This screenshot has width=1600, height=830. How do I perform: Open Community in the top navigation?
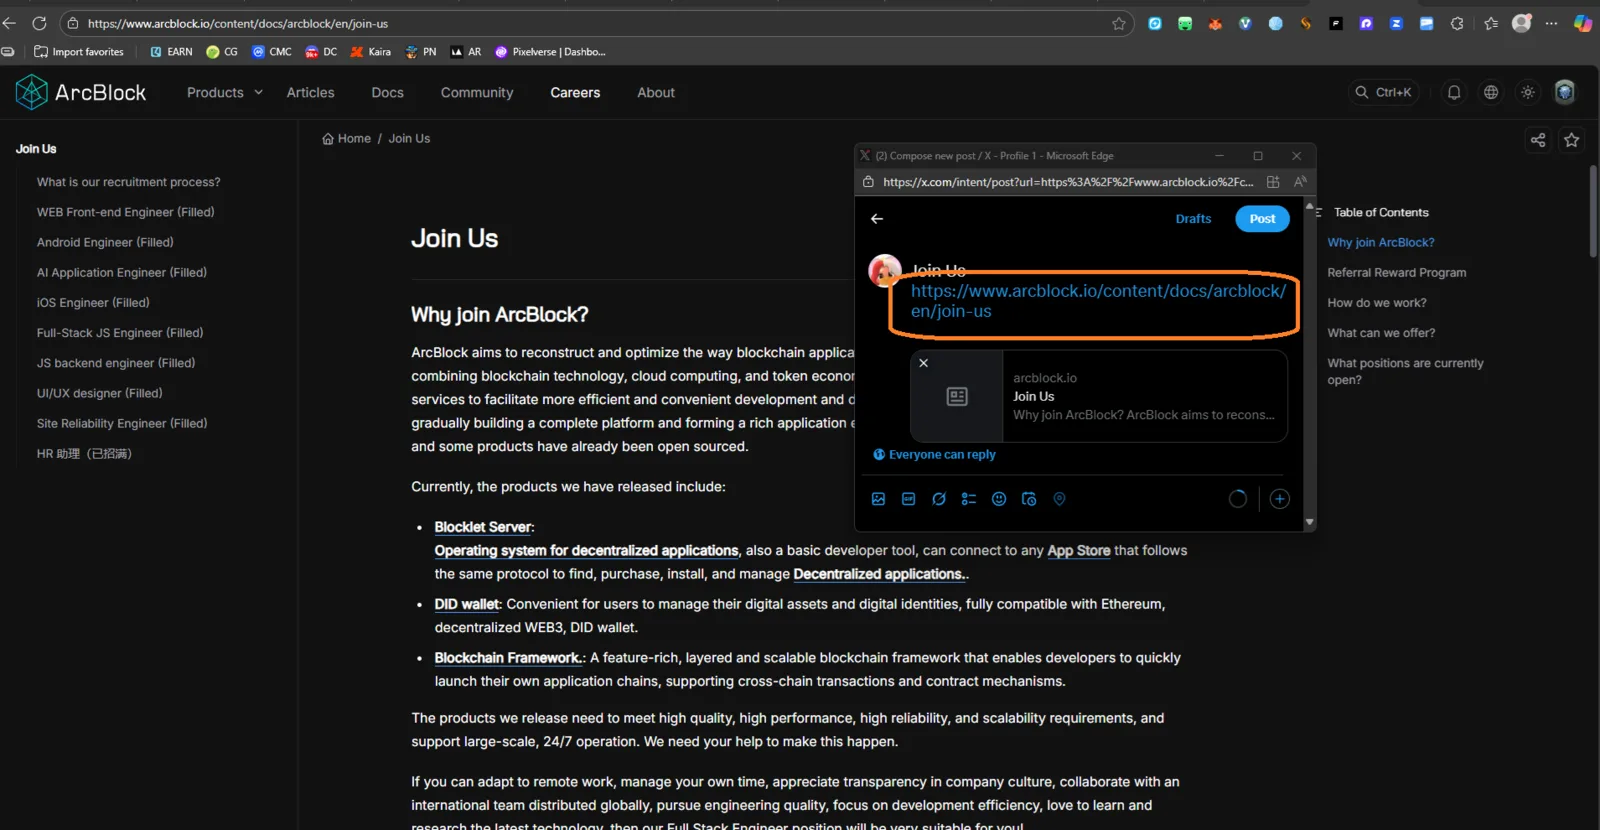[477, 92]
